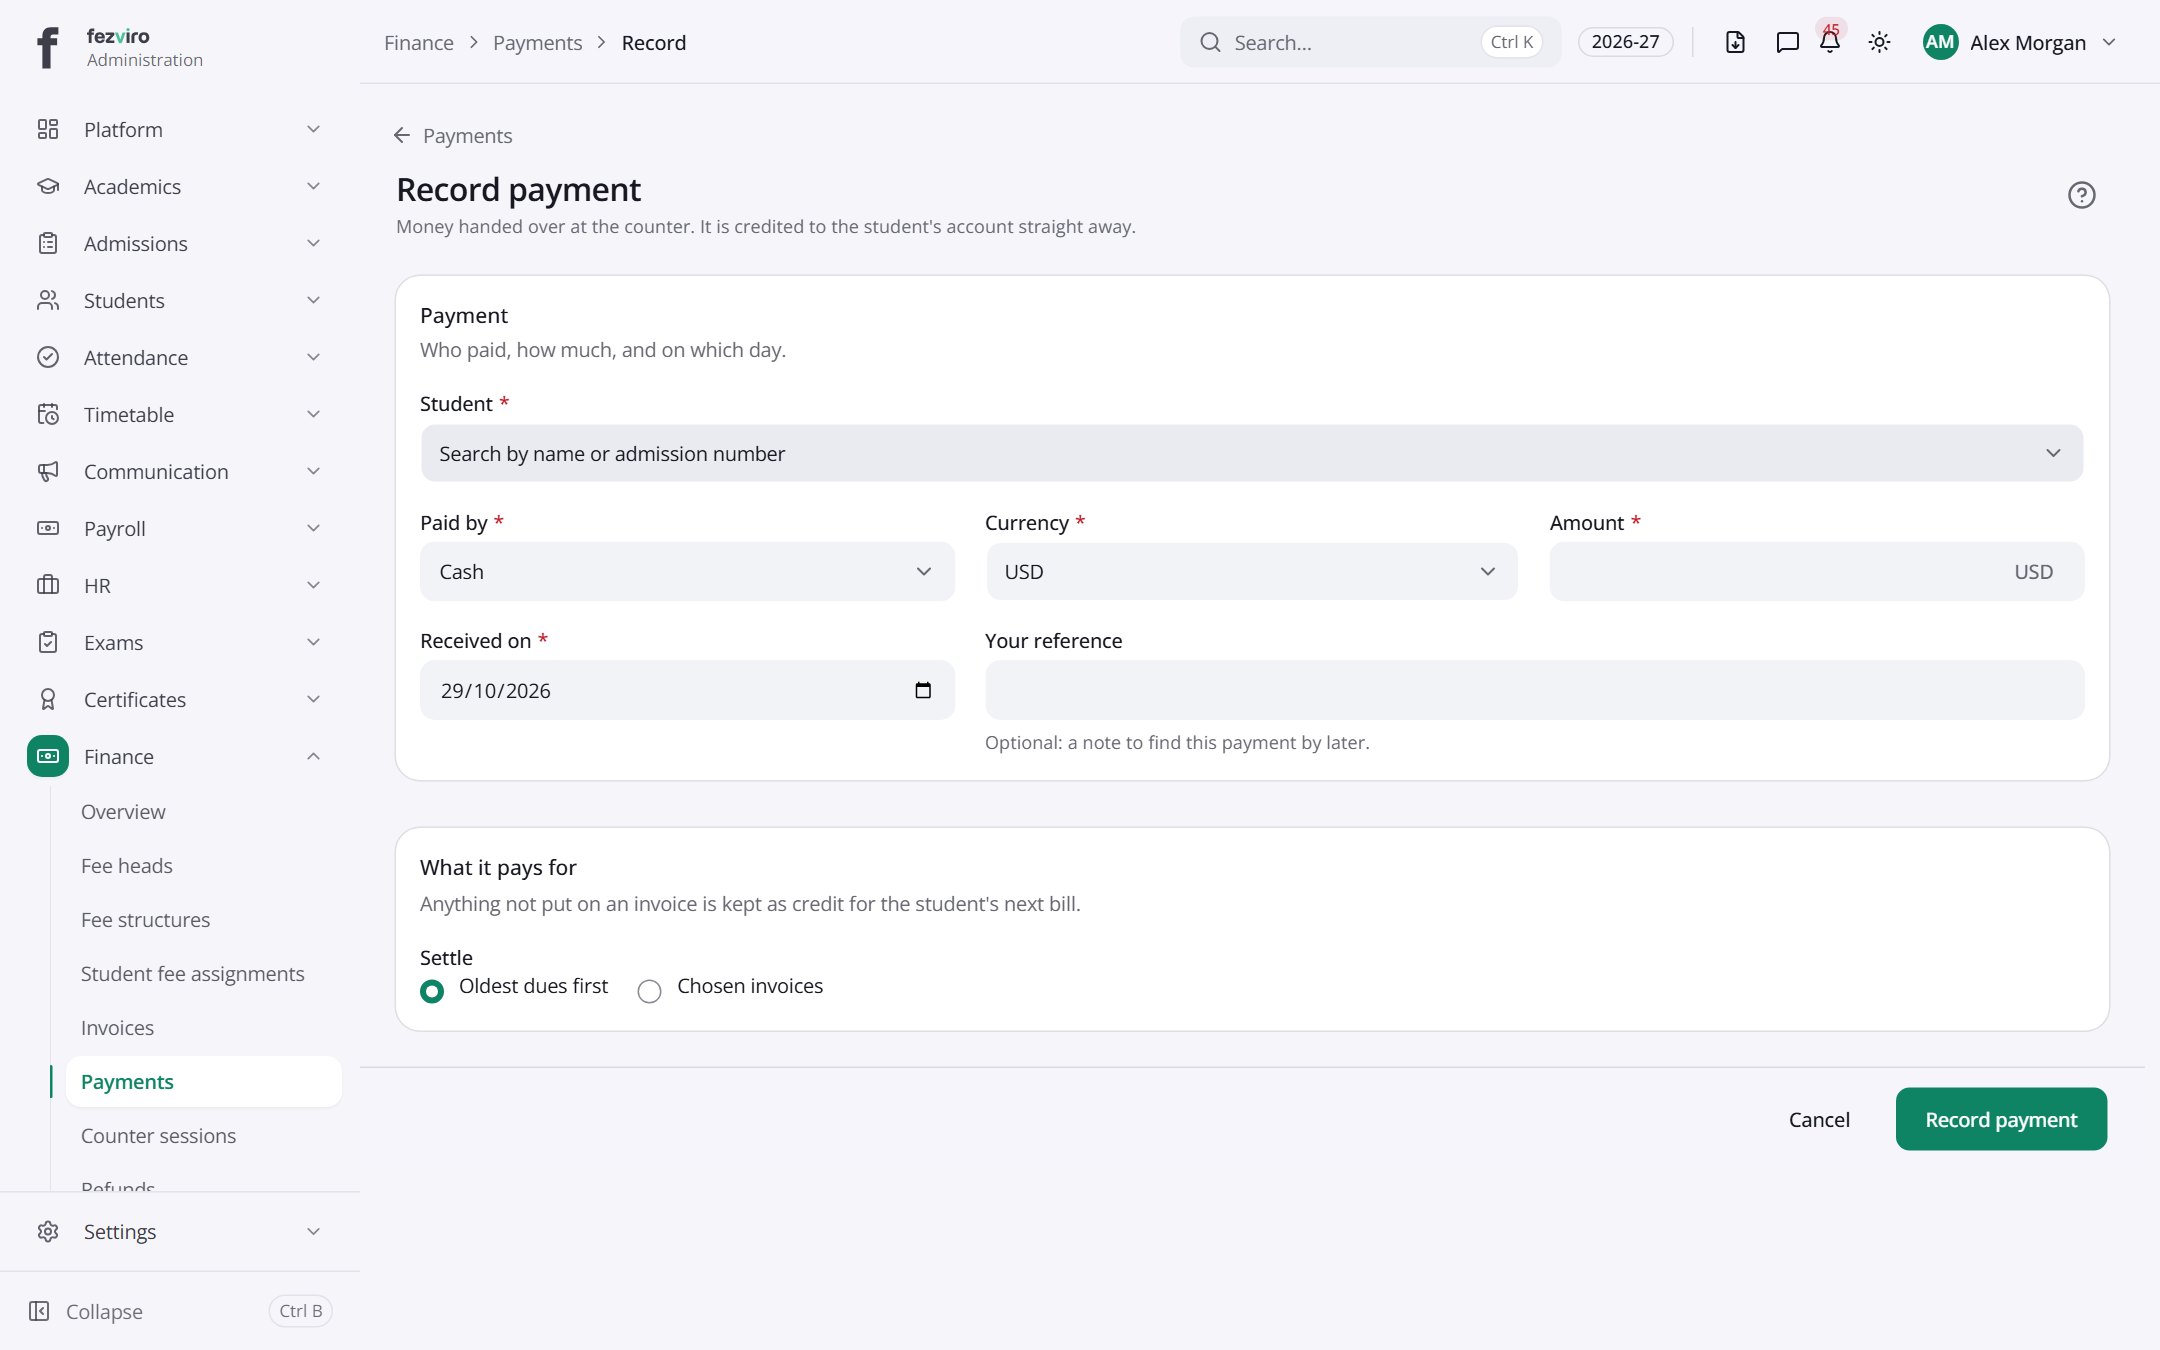Click the AM user avatar
Screen dimensions: 2160x1350
coord(1940,42)
